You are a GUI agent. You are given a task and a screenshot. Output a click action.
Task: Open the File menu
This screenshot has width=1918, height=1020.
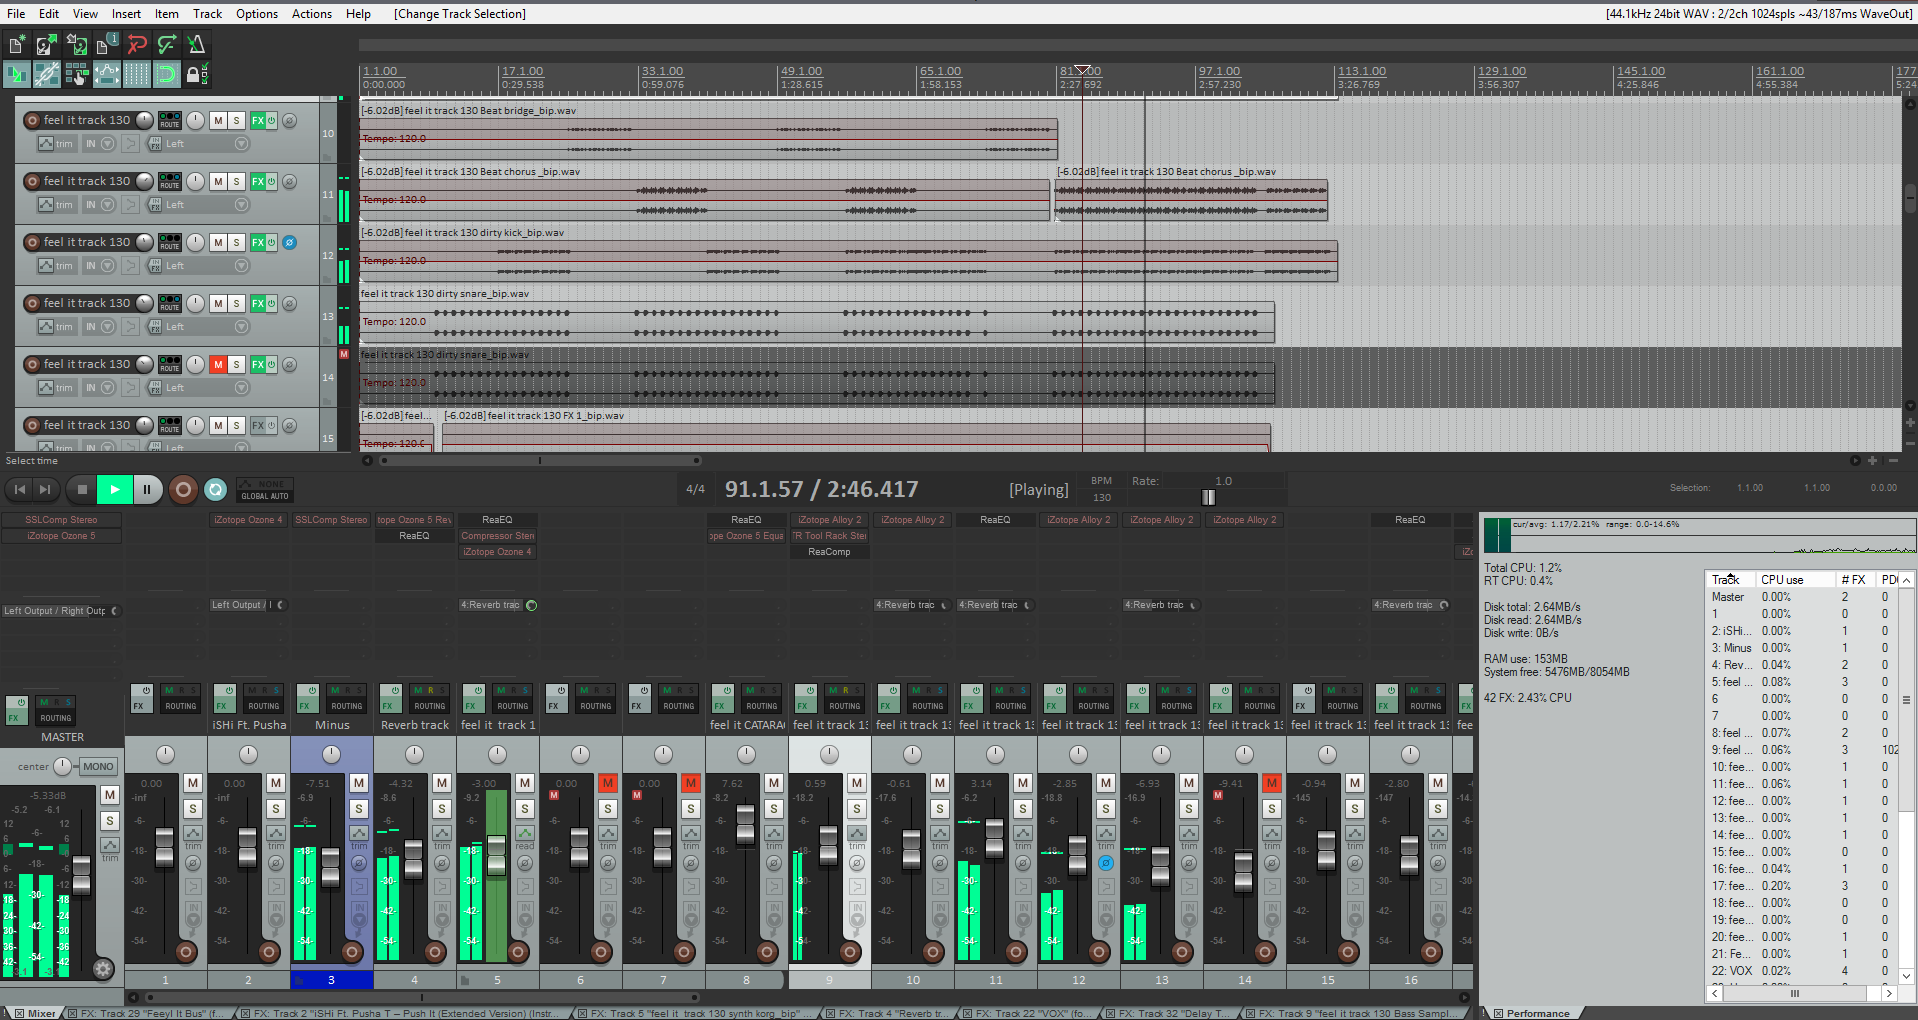tap(16, 14)
